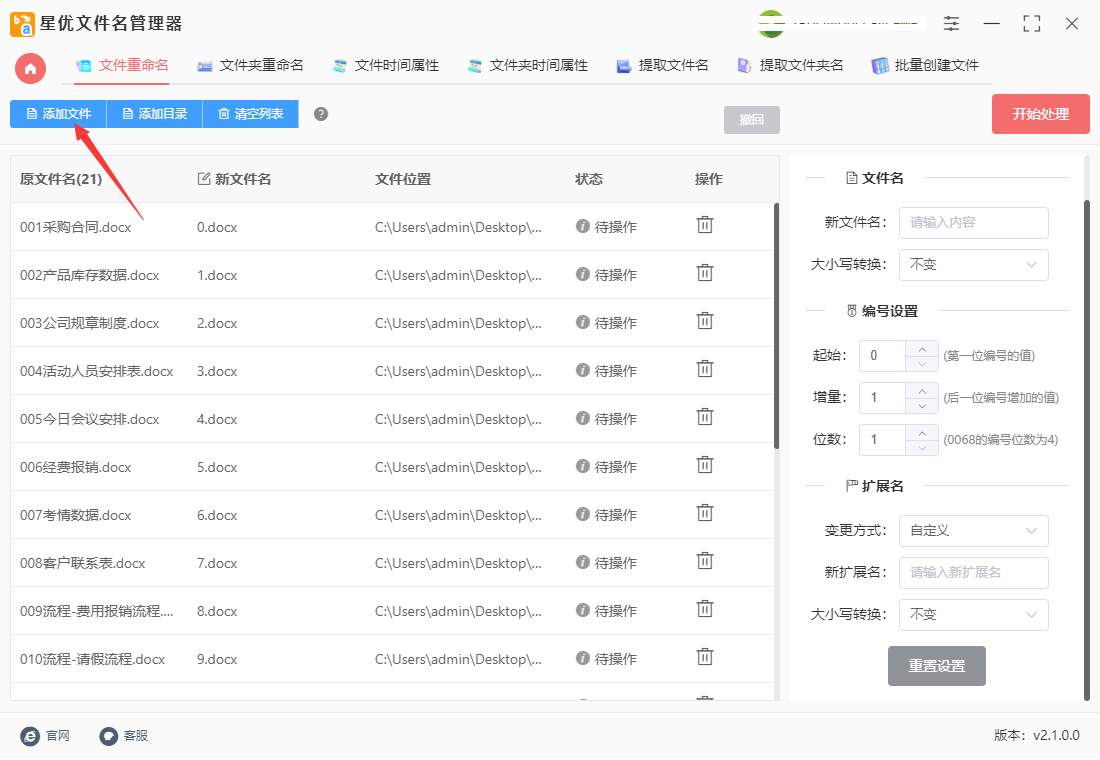Delete the 005今日会议安排.docx row
Viewport: 1100px width, 760px height.
click(x=704, y=418)
